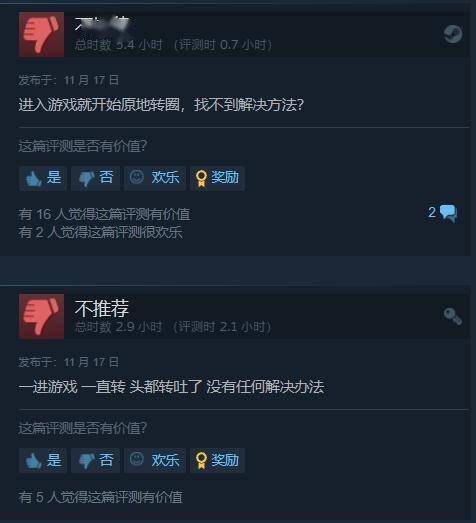Screen dimensions: 476x523
Task: Click the Steam logo icon on first review
Action: coord(453,34)
